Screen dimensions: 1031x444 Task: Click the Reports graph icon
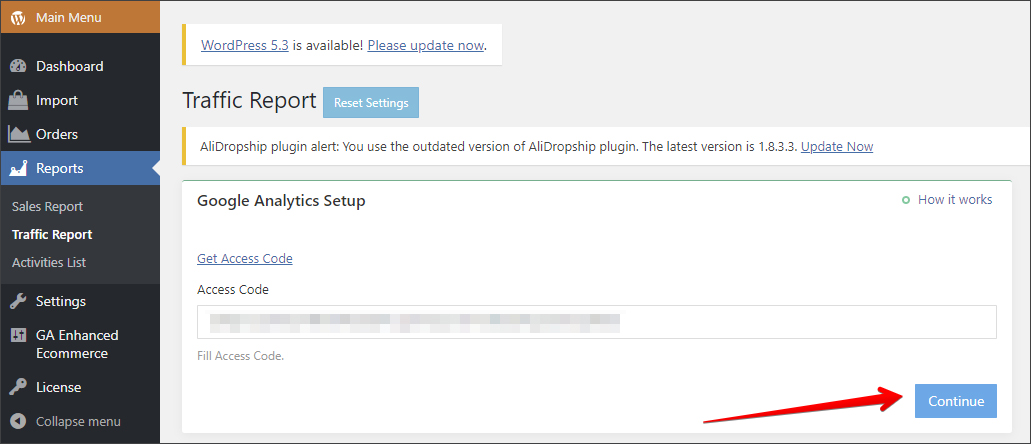[18, 168]
